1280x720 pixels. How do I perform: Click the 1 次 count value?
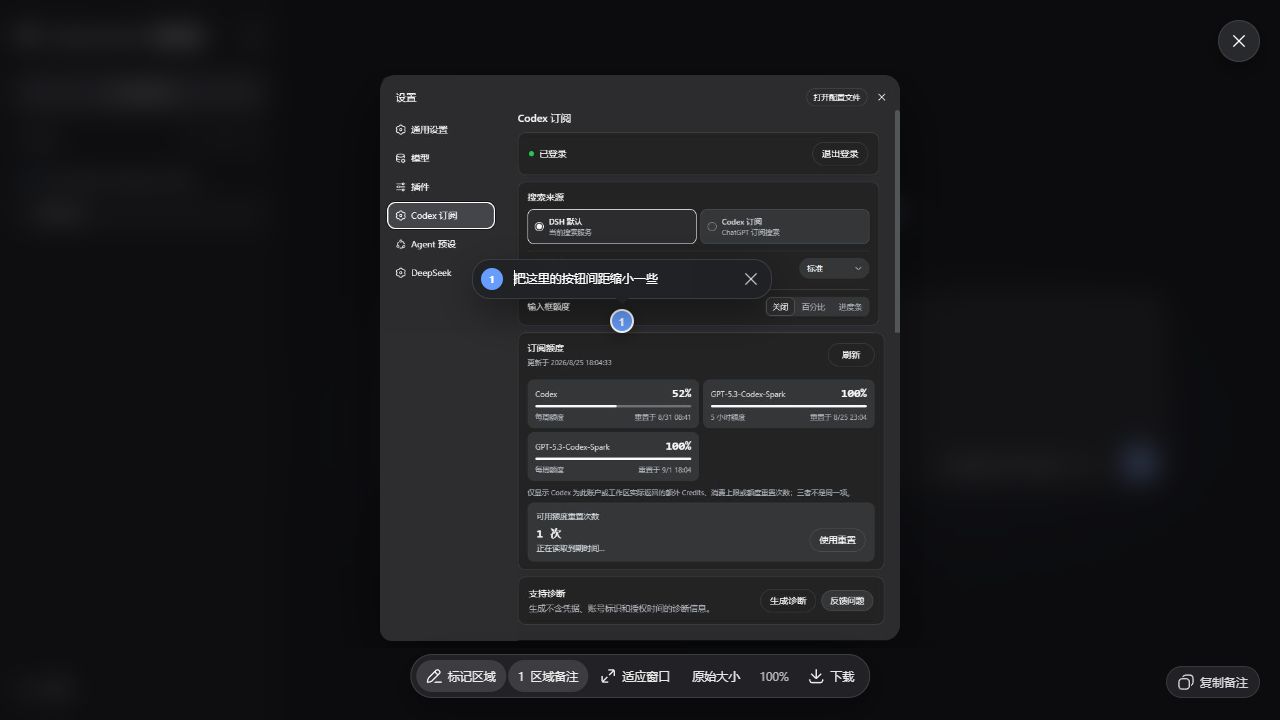[x=548, y=533]
